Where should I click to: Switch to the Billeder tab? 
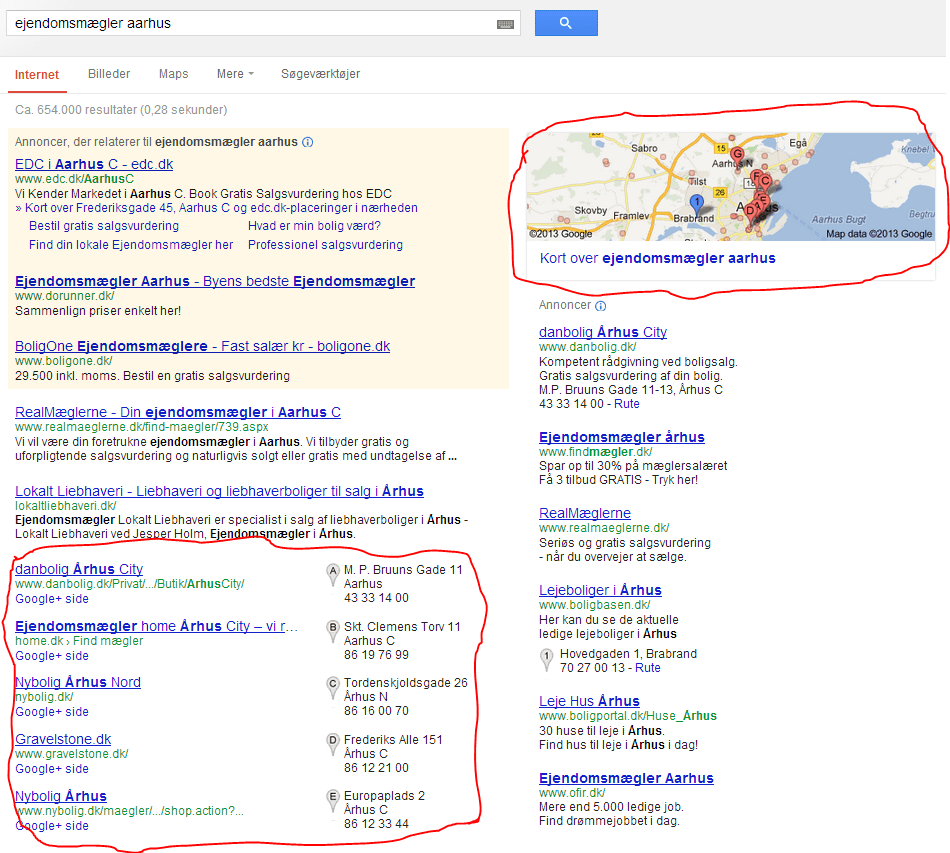coord(109,74)
